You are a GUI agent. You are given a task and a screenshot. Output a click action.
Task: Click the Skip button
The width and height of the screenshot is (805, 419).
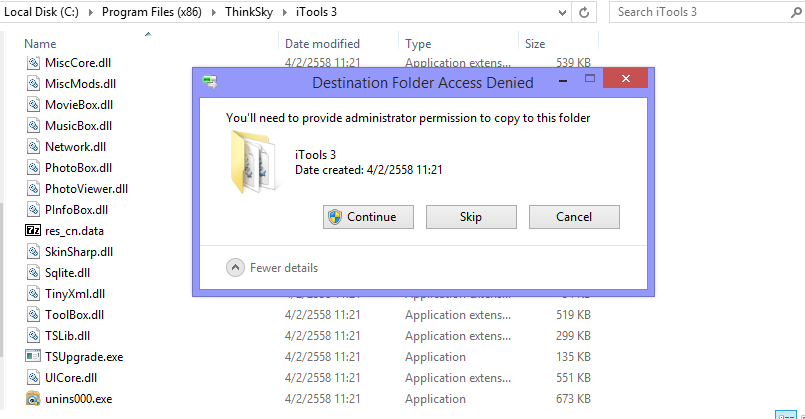[471, 217]
